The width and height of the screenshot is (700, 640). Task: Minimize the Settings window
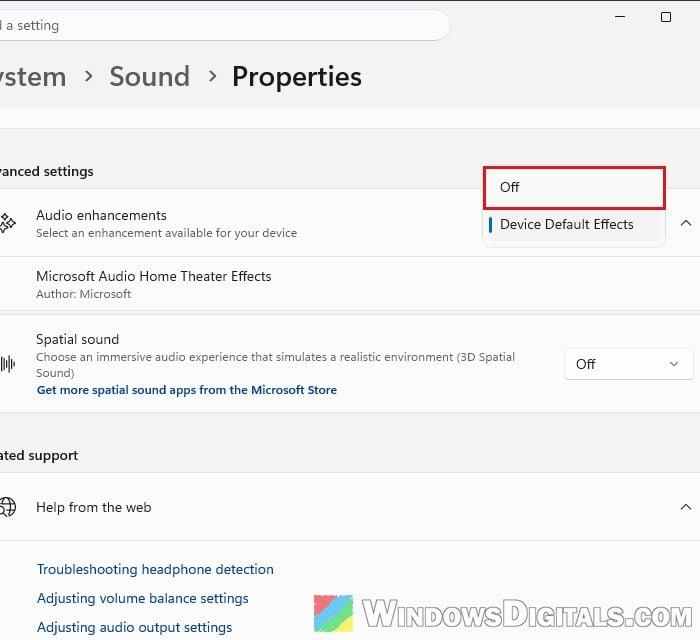[620, 17]
